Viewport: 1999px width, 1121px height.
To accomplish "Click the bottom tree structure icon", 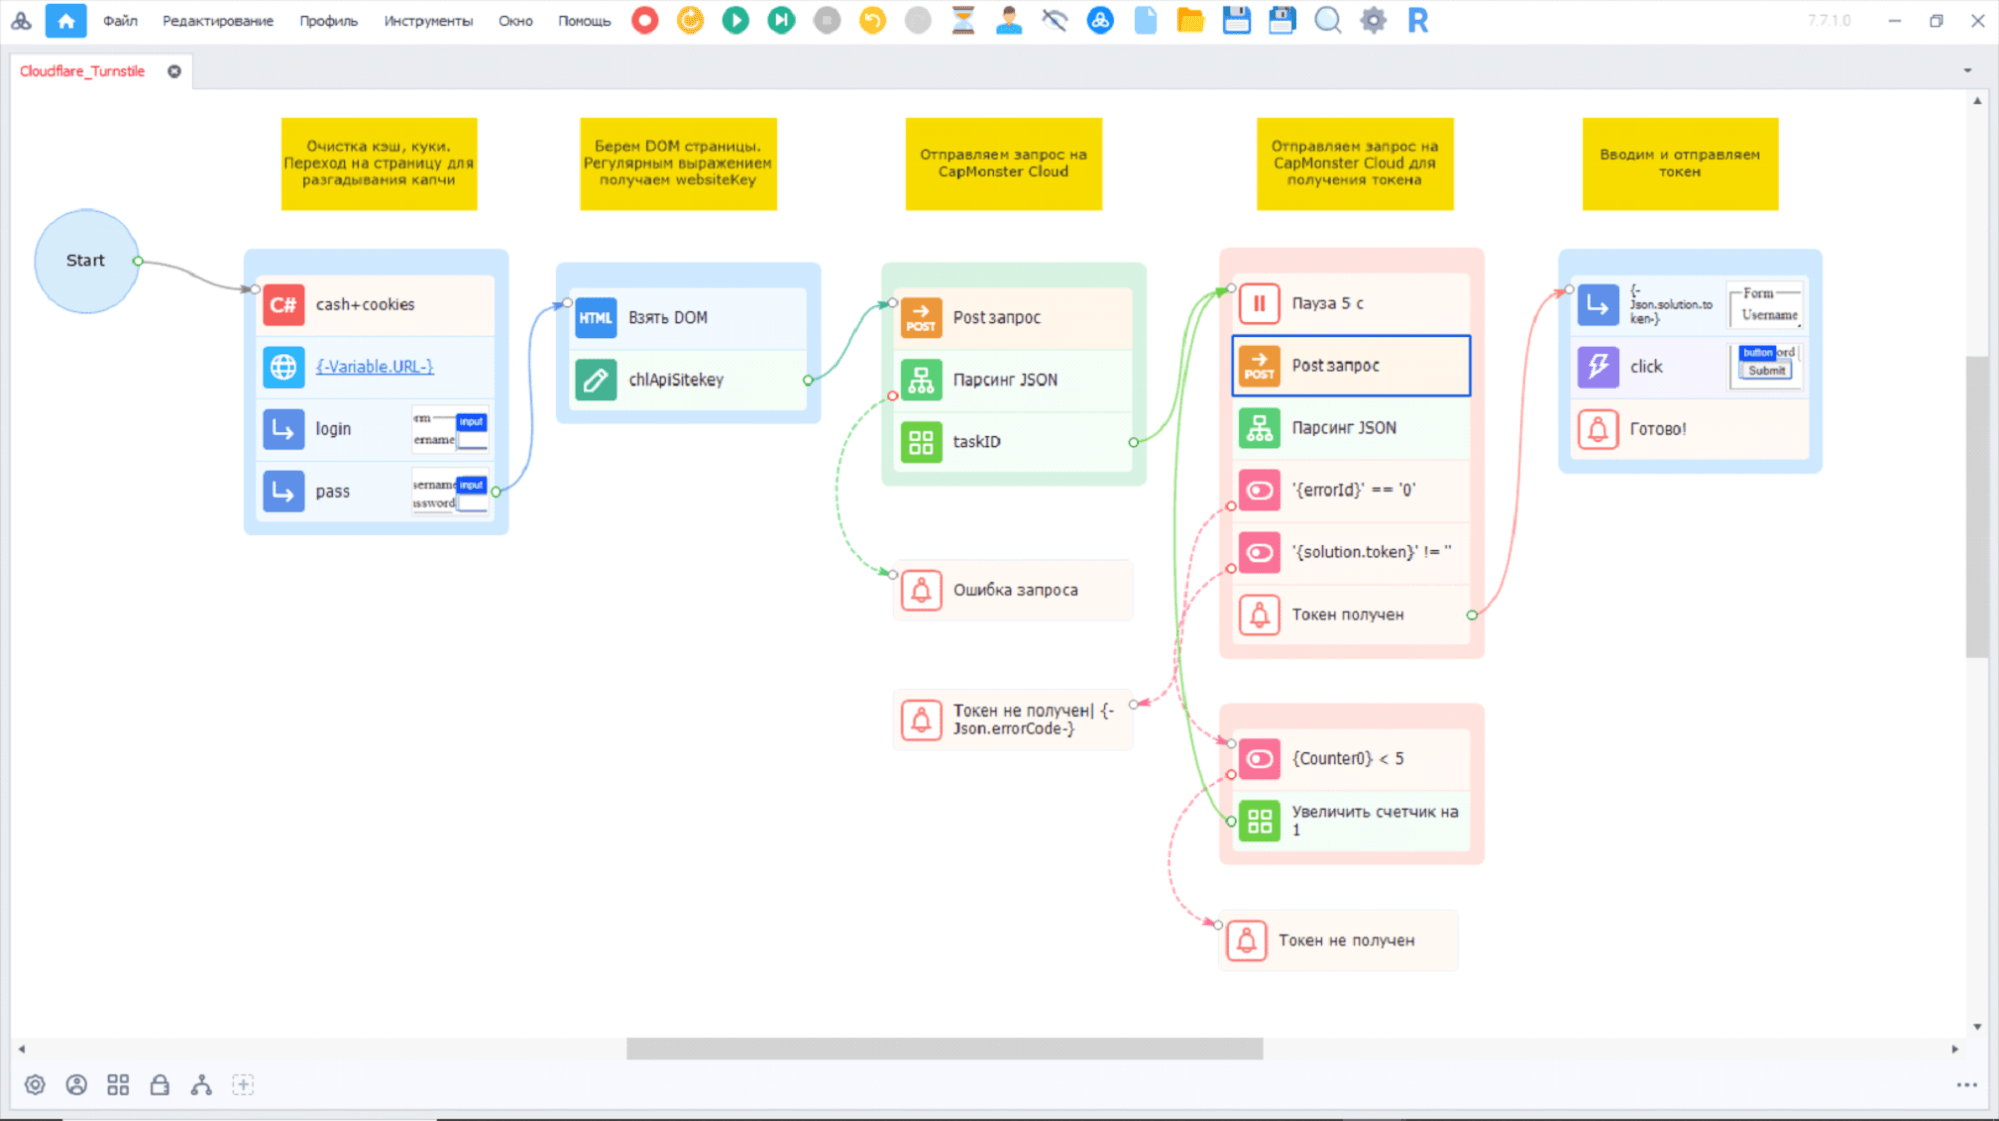I will pyautogui.click(x=201, y=1085).
